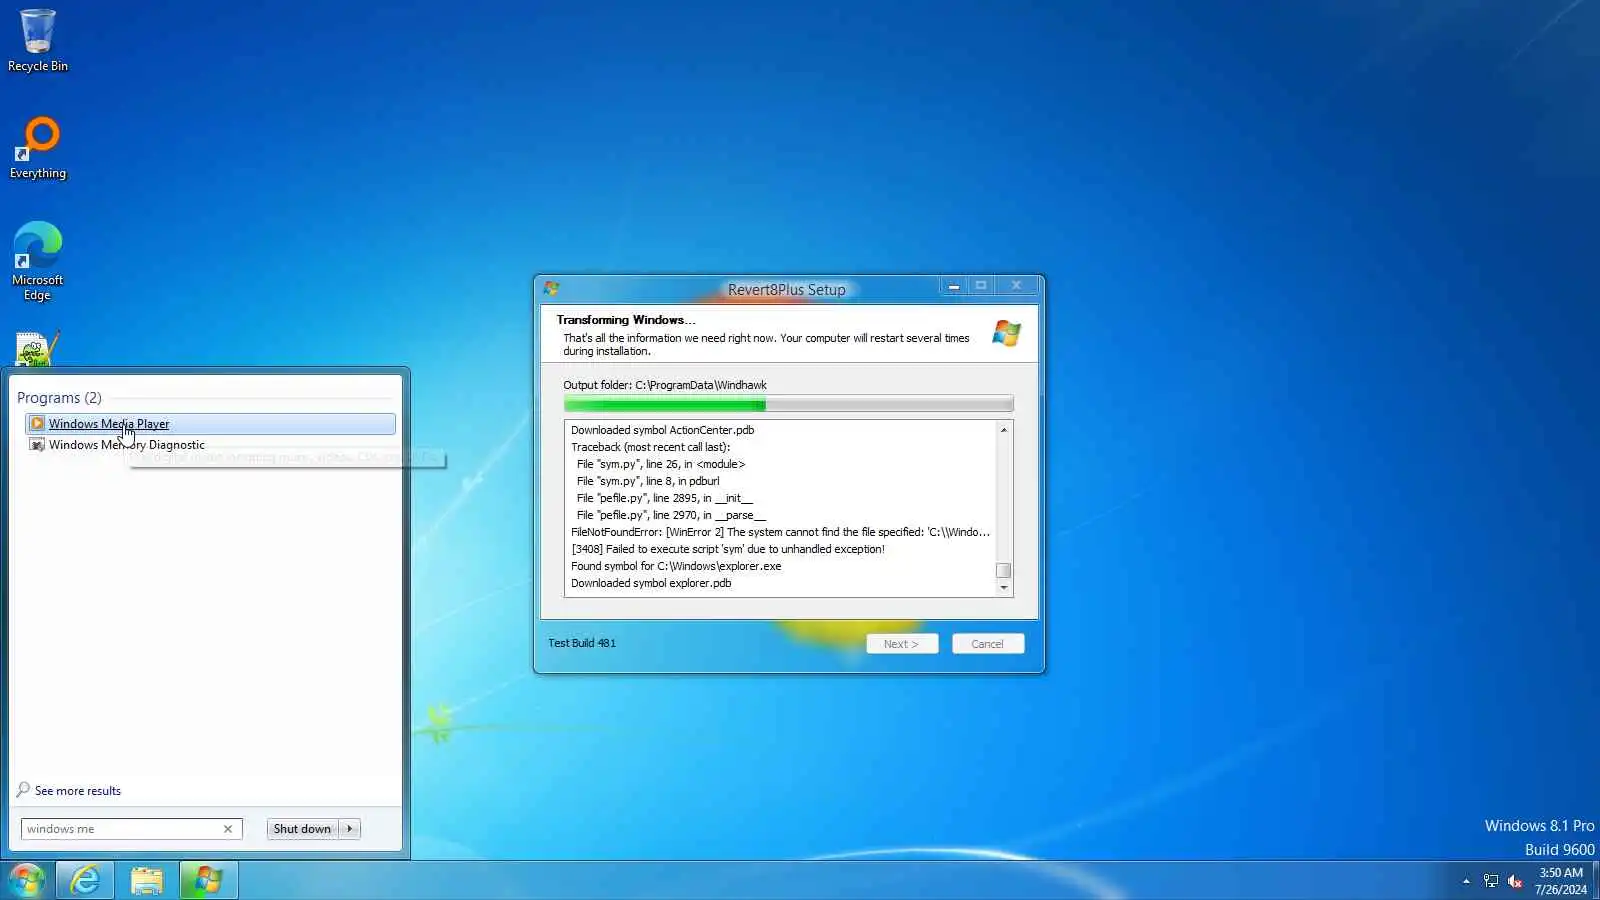
Task: Click the muted volume tray icon
Action: [x=1515, y=881]
